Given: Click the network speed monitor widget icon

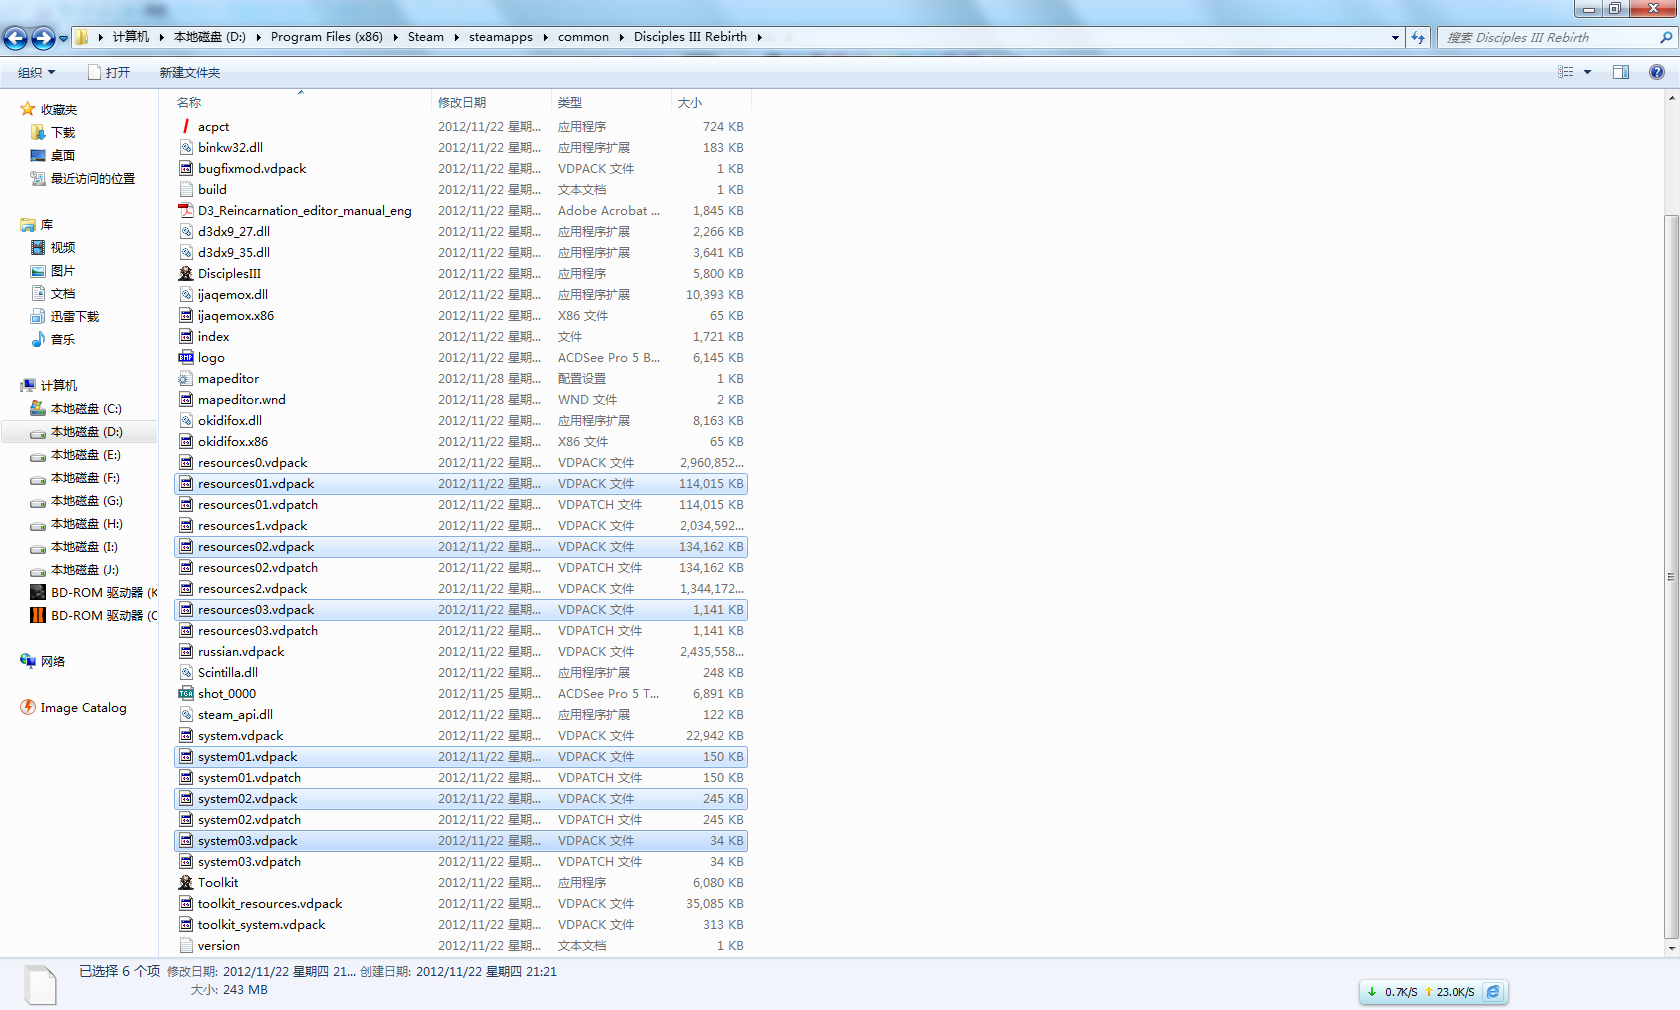Looking at the screenshot, I should point(1493,992).
